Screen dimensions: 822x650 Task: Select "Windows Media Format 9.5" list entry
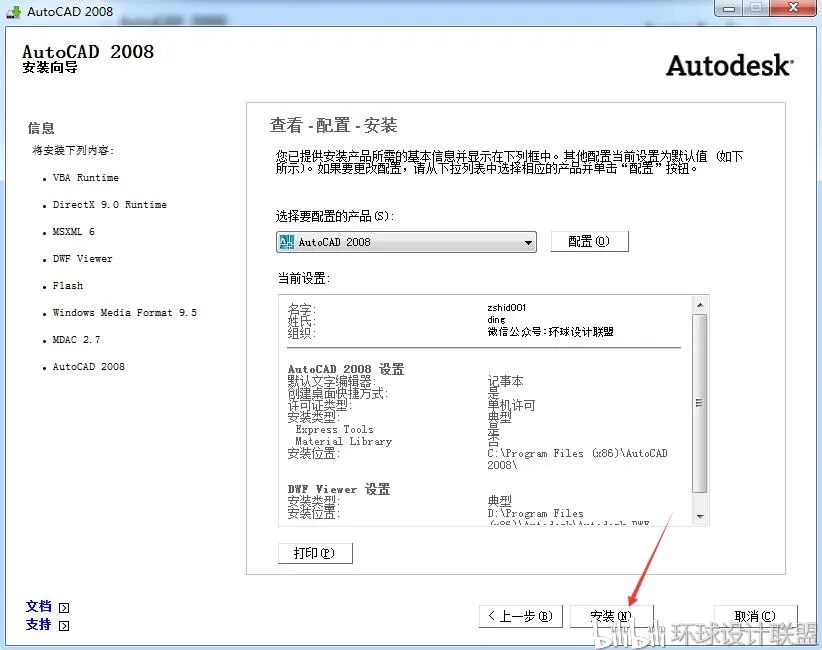point(125,312)
